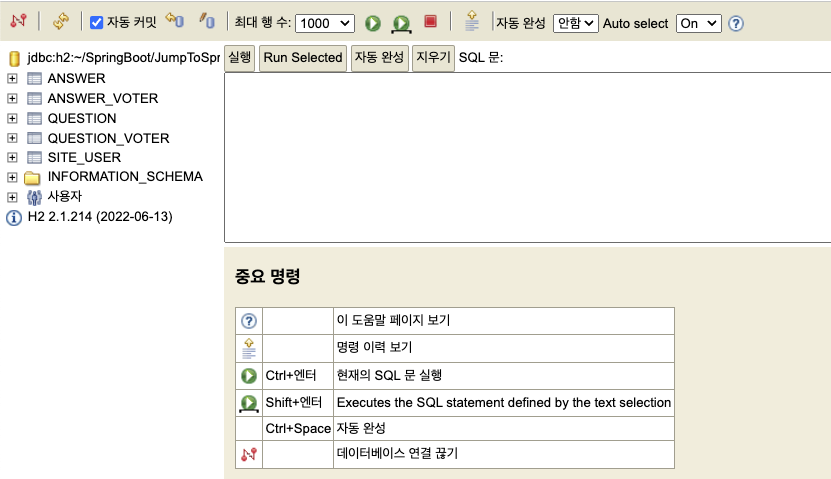Click the 이 도움말 페이지 보기 text

[x=393, y=320]
